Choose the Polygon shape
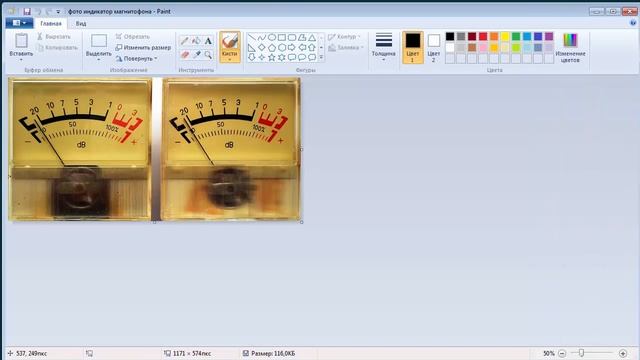This screenshot has width=640, height=360. coord(302,38)
